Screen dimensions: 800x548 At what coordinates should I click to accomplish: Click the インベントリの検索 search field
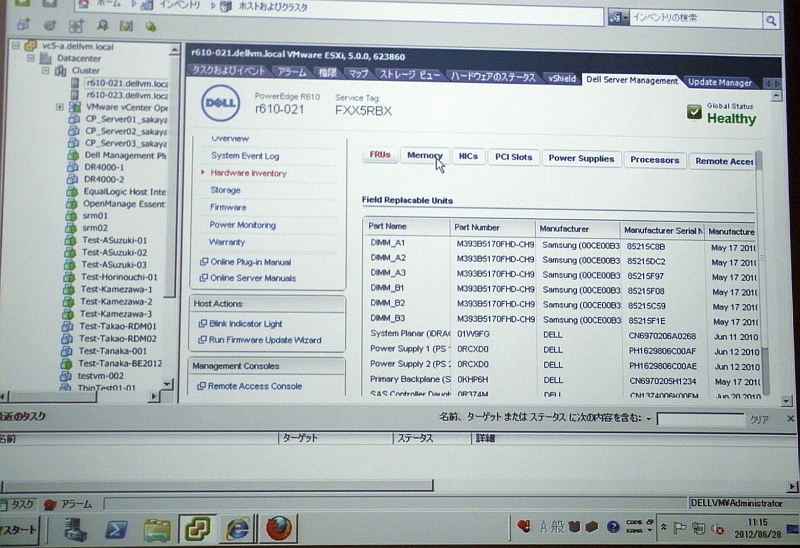tap(696, 19)
